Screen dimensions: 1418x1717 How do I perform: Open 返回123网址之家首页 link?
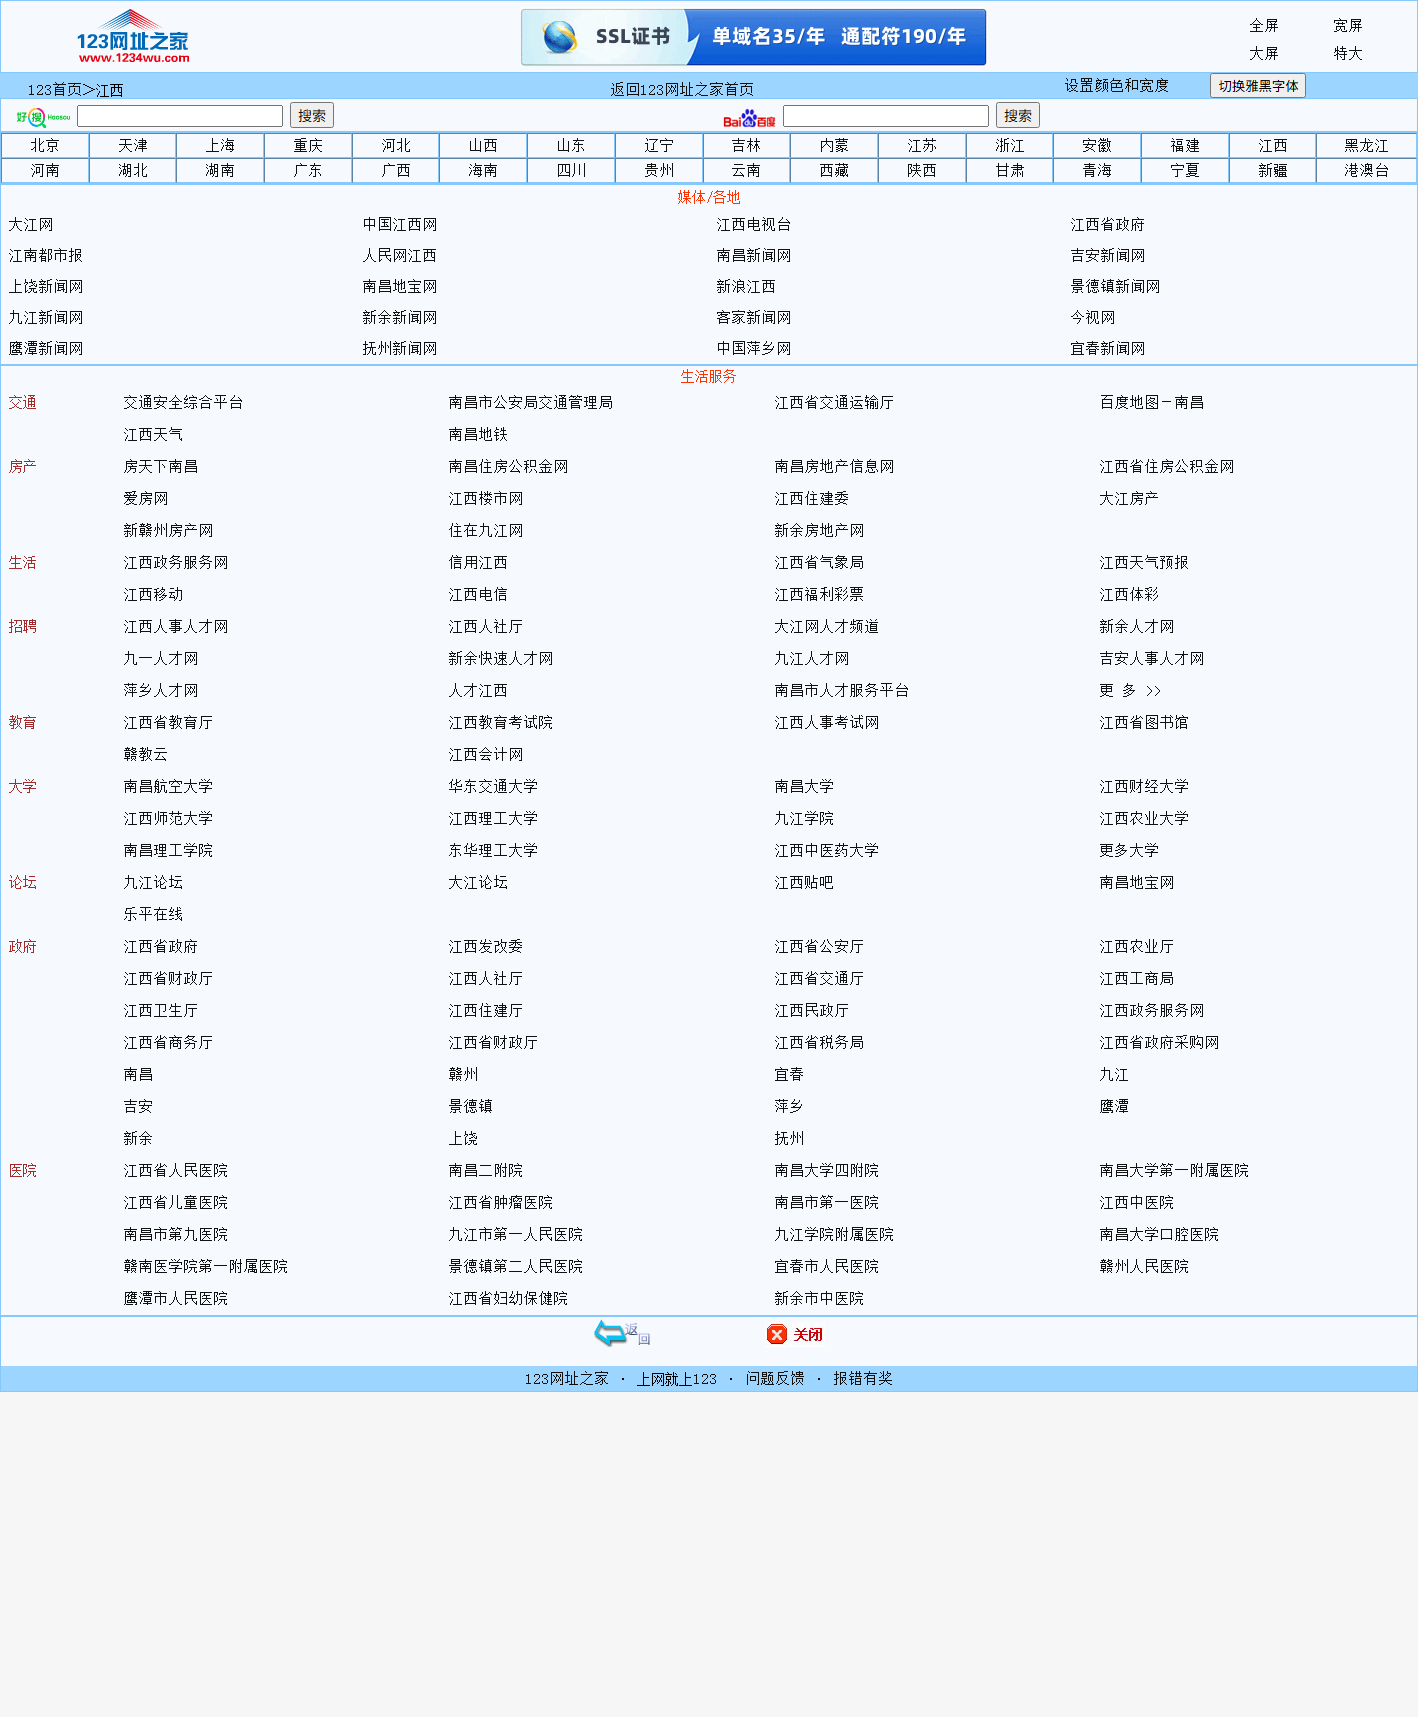tap(682, 89)
